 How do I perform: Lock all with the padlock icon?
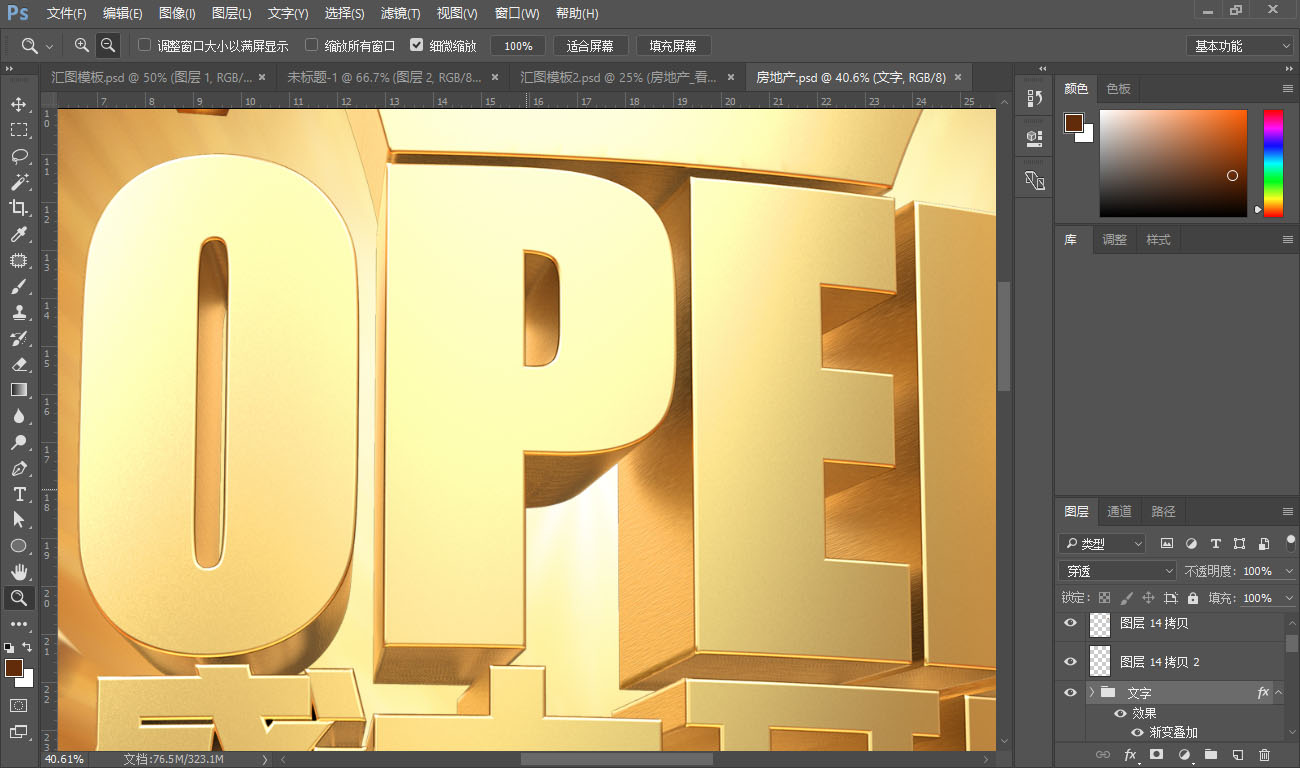[1192, 598]
